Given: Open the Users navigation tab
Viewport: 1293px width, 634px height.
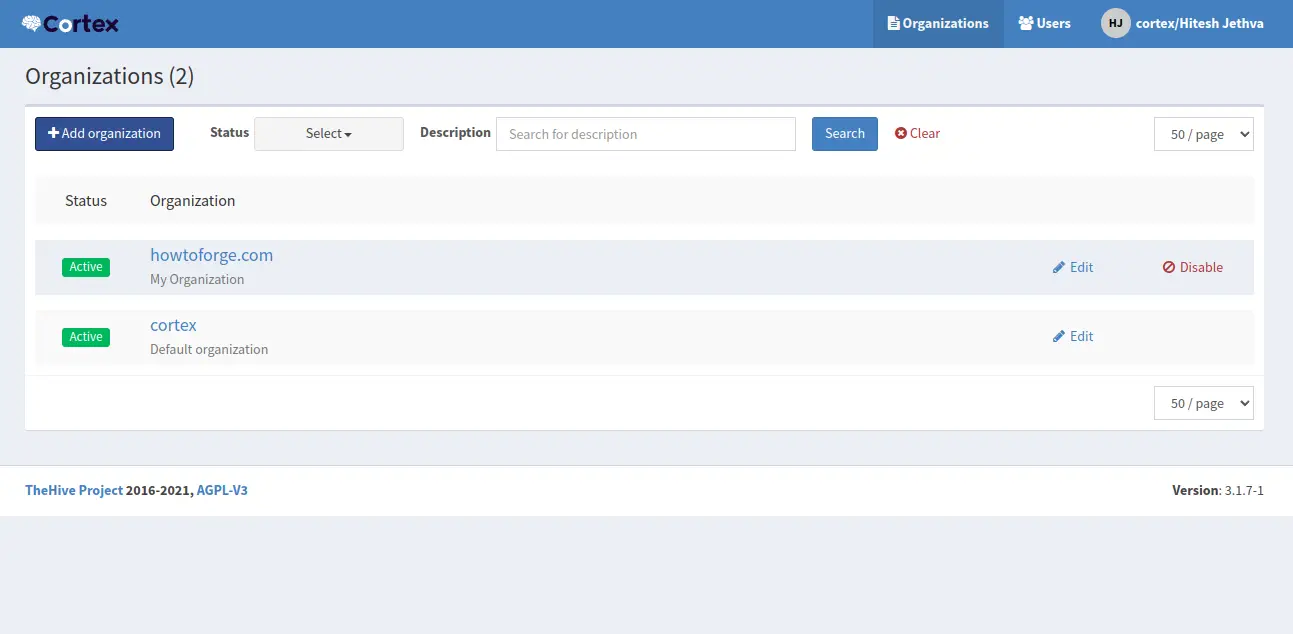Looking at the screenshot, I should point(1044,23).
